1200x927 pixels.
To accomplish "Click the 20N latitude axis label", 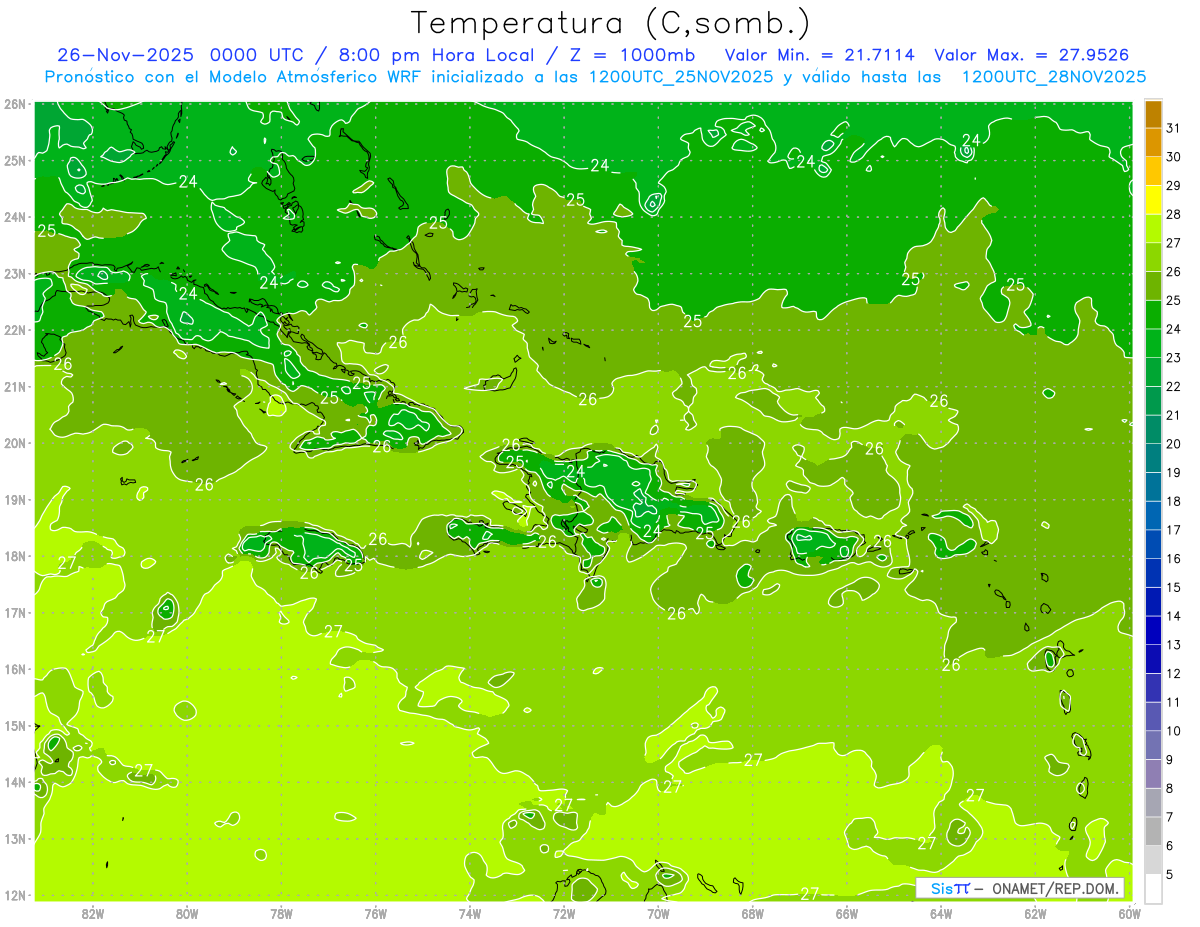I will coord(15,443).
